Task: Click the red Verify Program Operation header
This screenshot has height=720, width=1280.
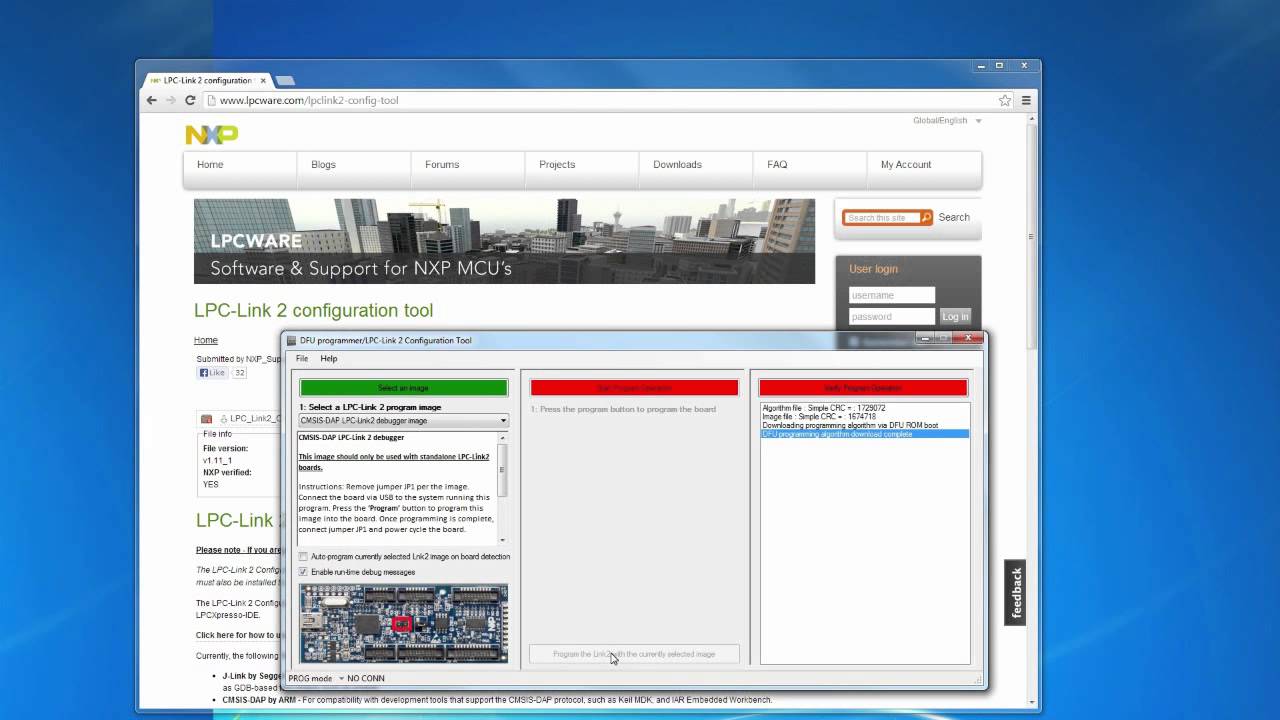Action: (x=863, y=388)
